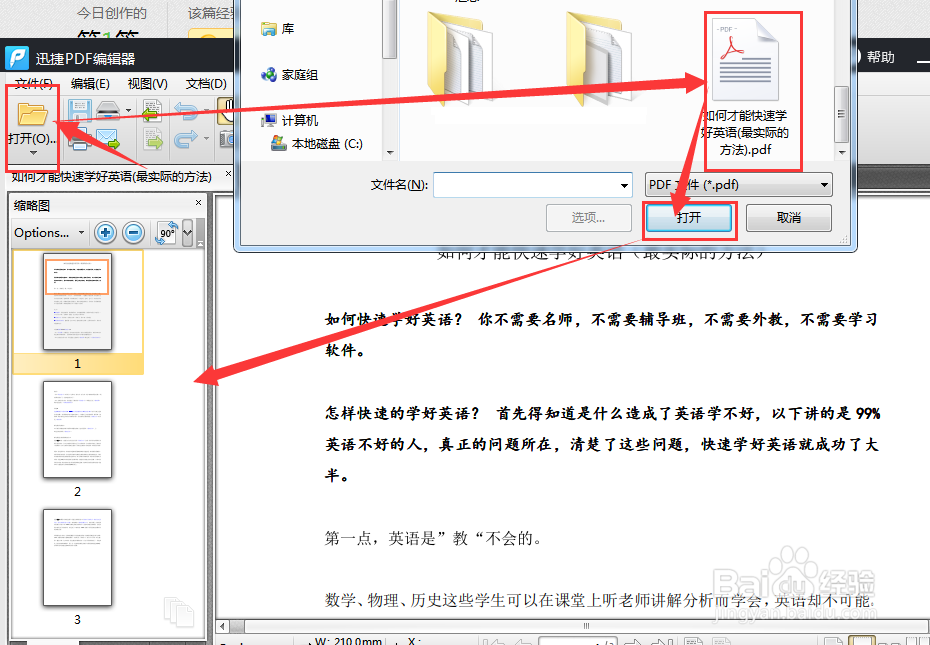Screen dimensions: 930x645
Task: Select the 库 libraries item in dialog sidebar
Action: (278, 28)
